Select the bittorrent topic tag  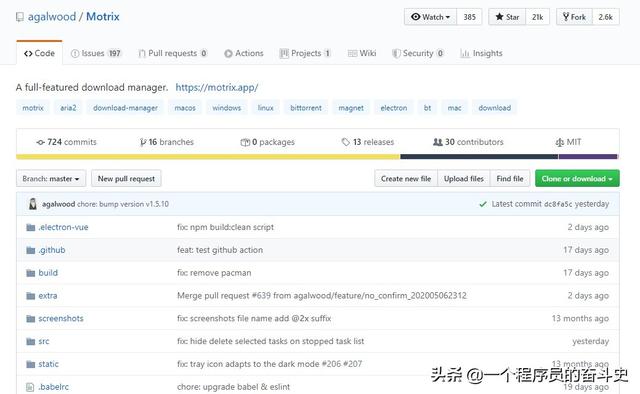point(306,108)
